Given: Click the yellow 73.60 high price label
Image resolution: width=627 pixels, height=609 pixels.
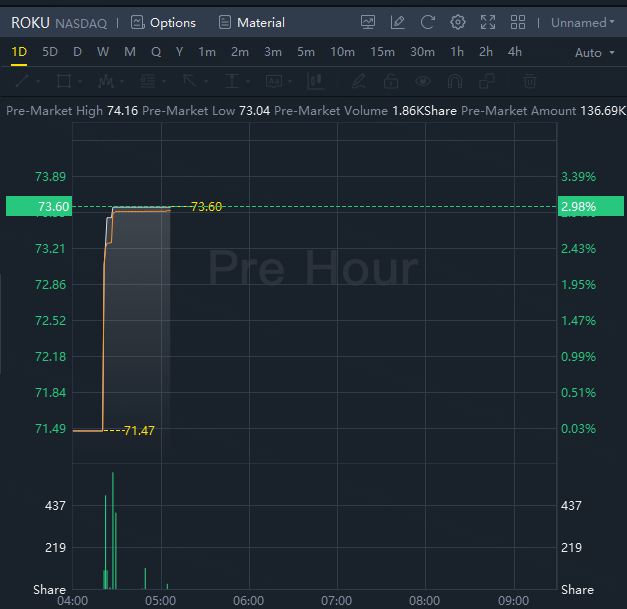Looking at the screenshot, I should [x=206, y=207].
